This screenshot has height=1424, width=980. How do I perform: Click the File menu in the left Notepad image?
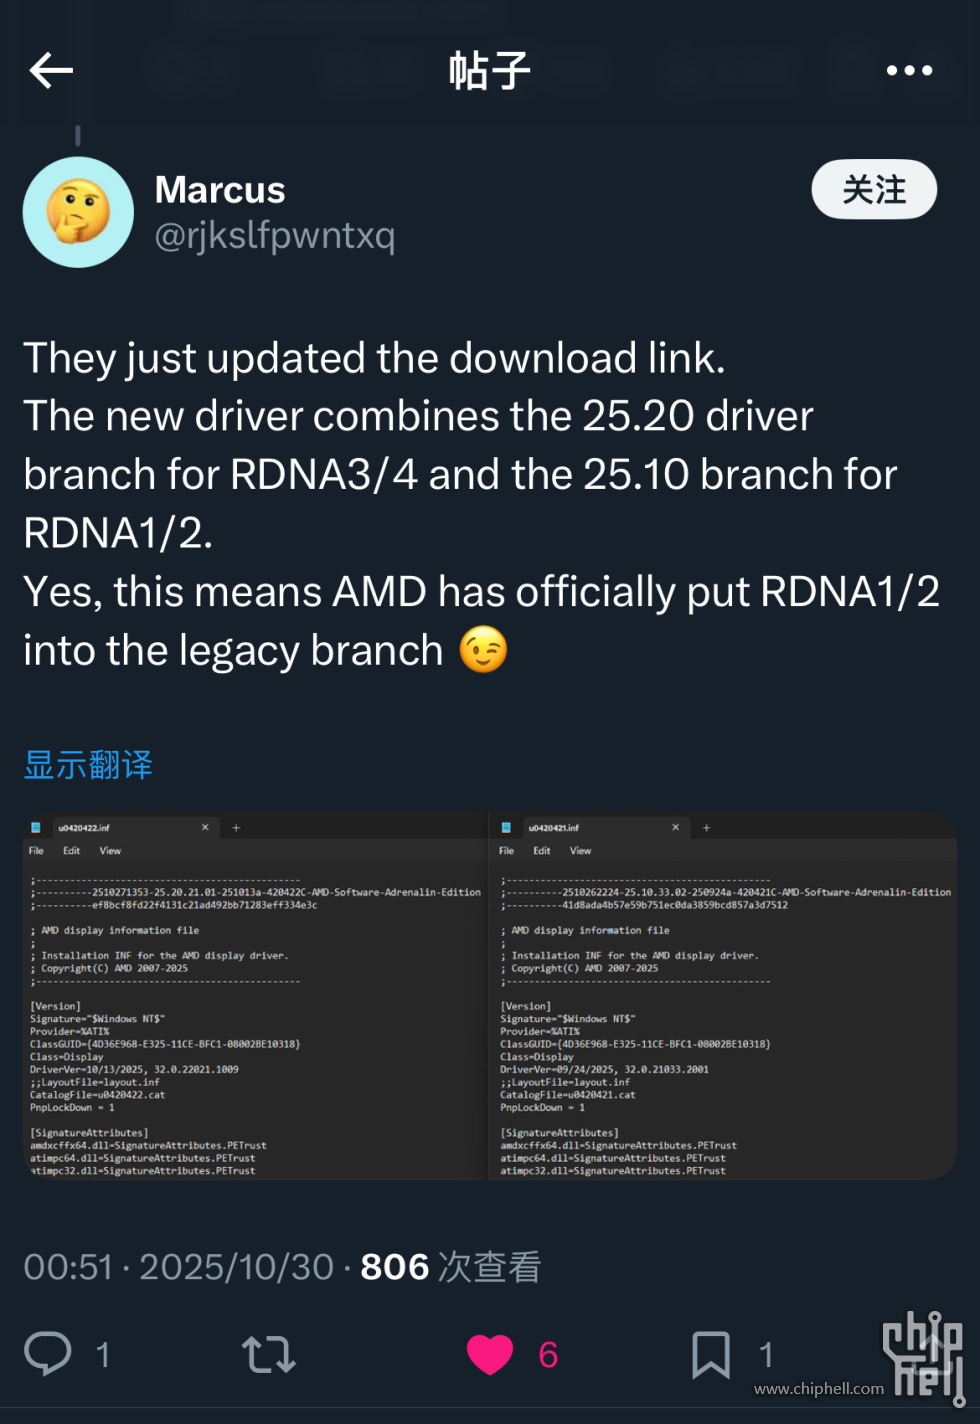coord(36,851)
